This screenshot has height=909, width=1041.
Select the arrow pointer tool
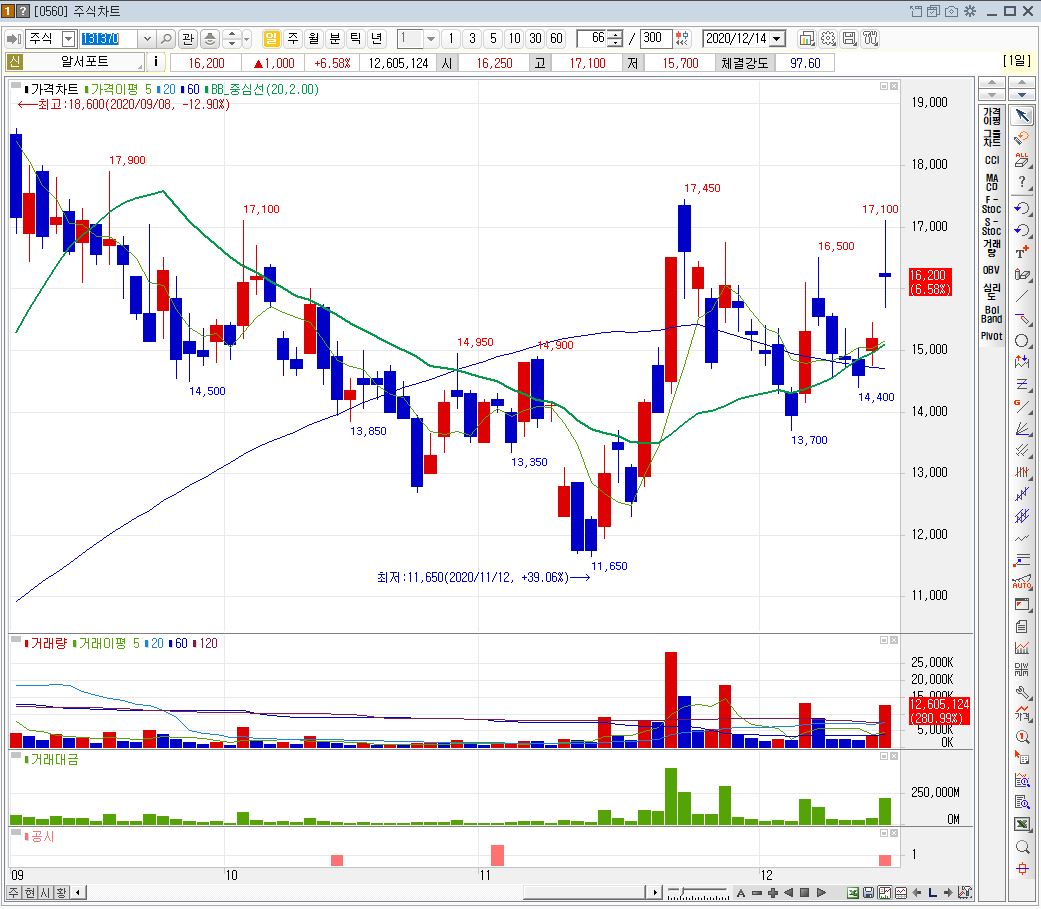[x=1022, y=116]
